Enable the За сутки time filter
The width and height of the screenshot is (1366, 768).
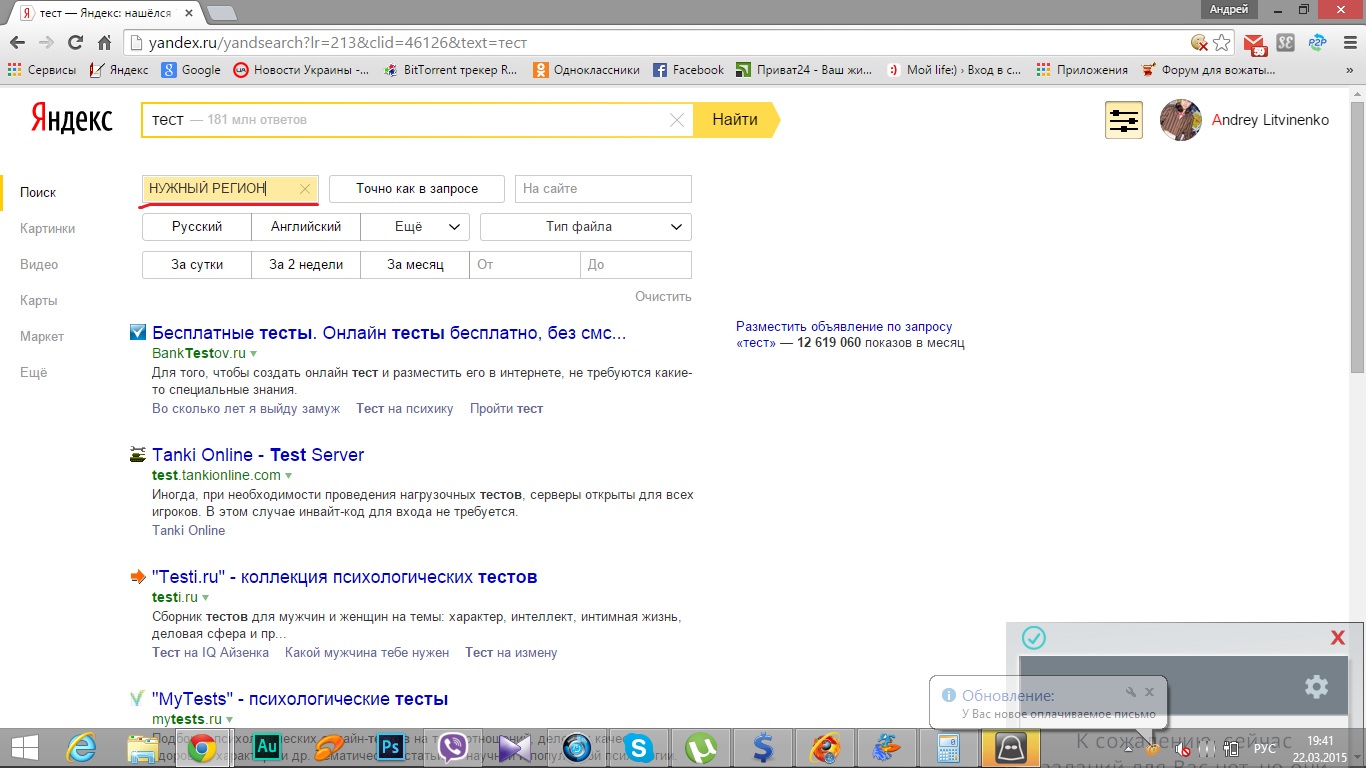[x=197, y=265]
